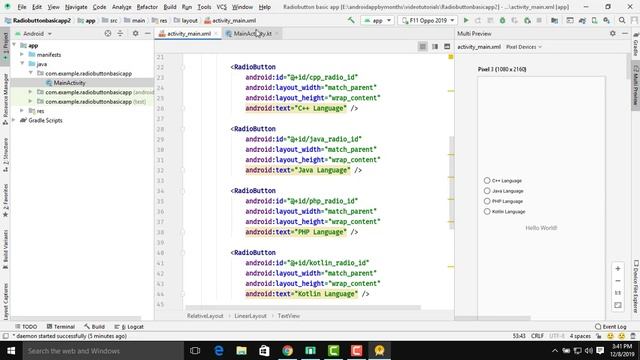
Task: Select MainActivity in the project tree
Action: tap(69, 83)
